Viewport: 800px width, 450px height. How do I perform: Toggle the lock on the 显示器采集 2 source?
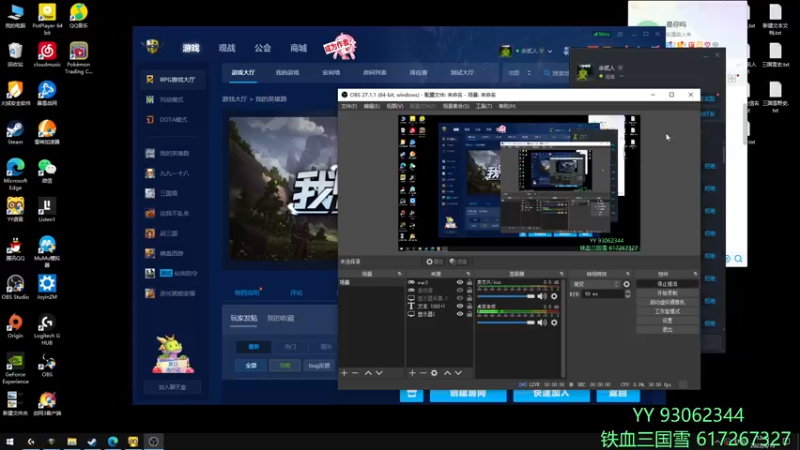point(469,298)
